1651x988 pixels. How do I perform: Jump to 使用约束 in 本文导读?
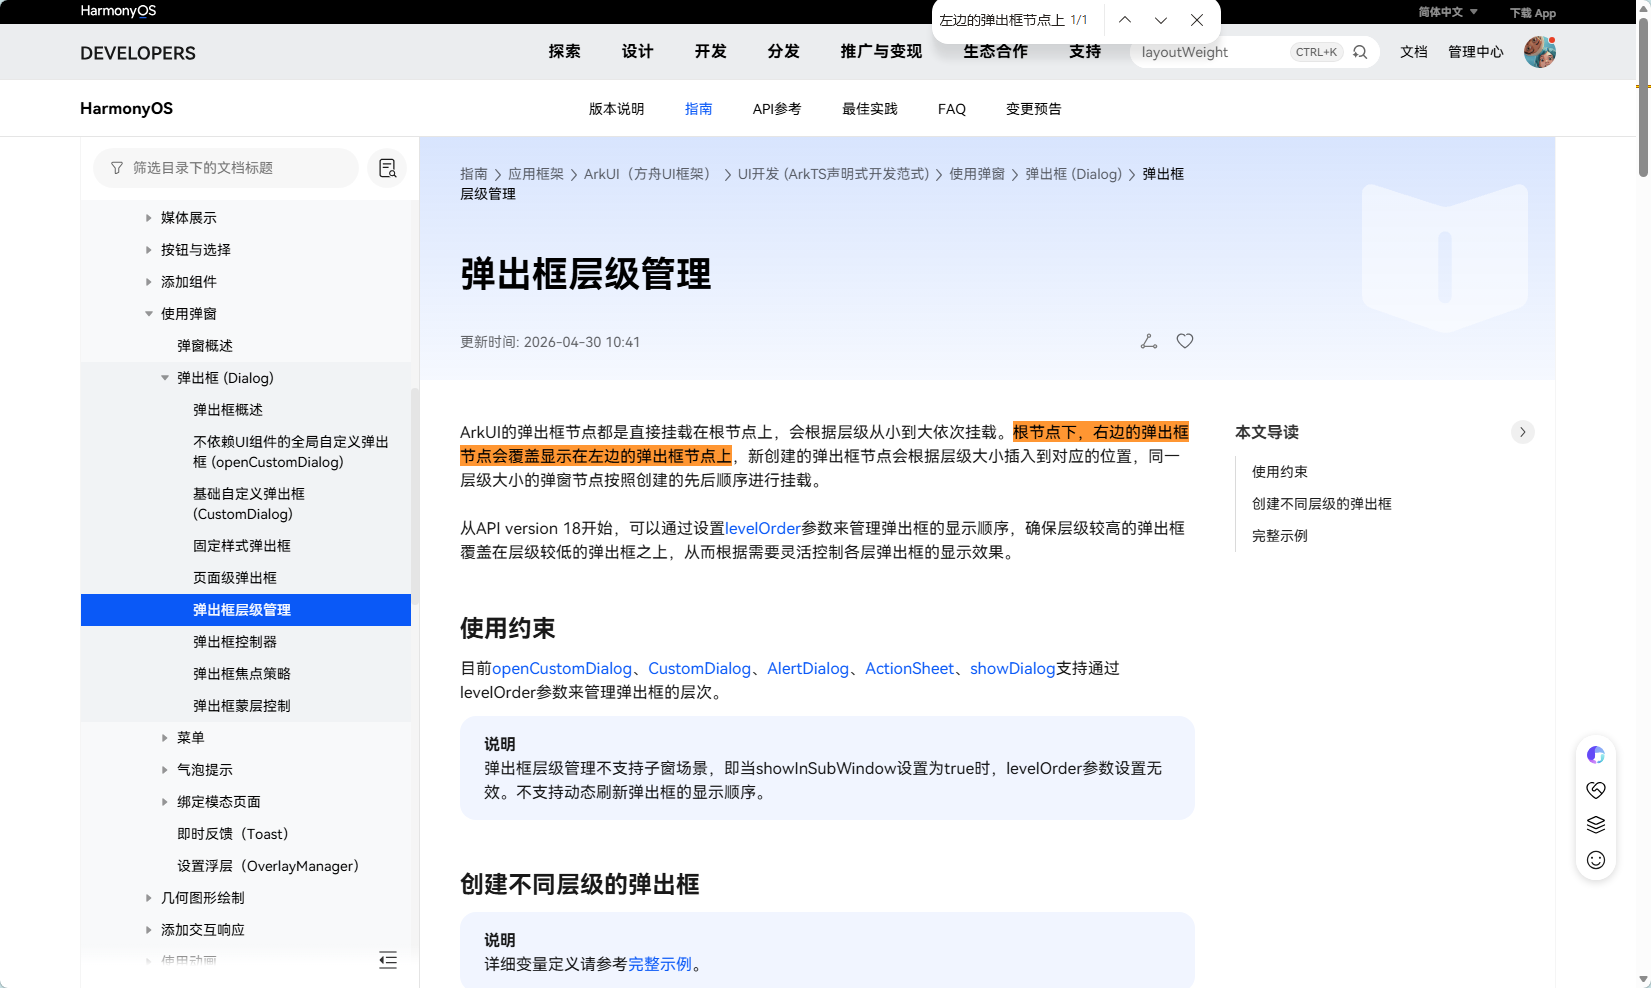(x=1280, y=472)
